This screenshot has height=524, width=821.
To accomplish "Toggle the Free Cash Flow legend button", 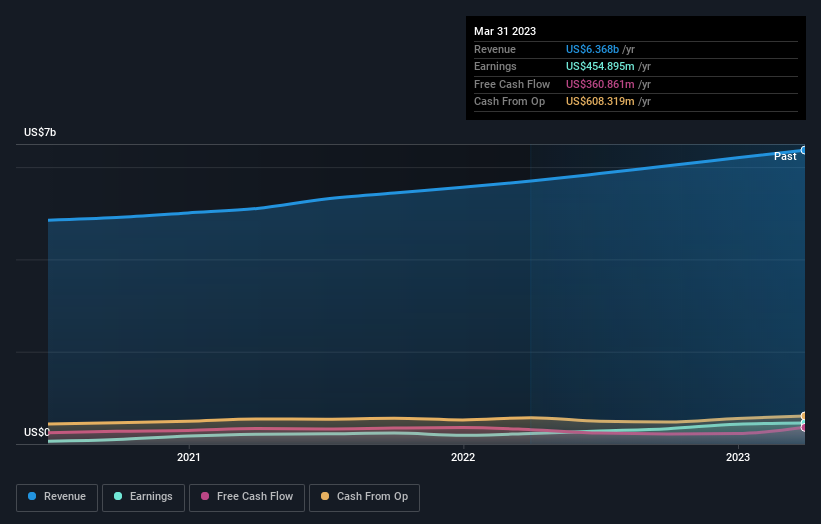I will [247, 497].
